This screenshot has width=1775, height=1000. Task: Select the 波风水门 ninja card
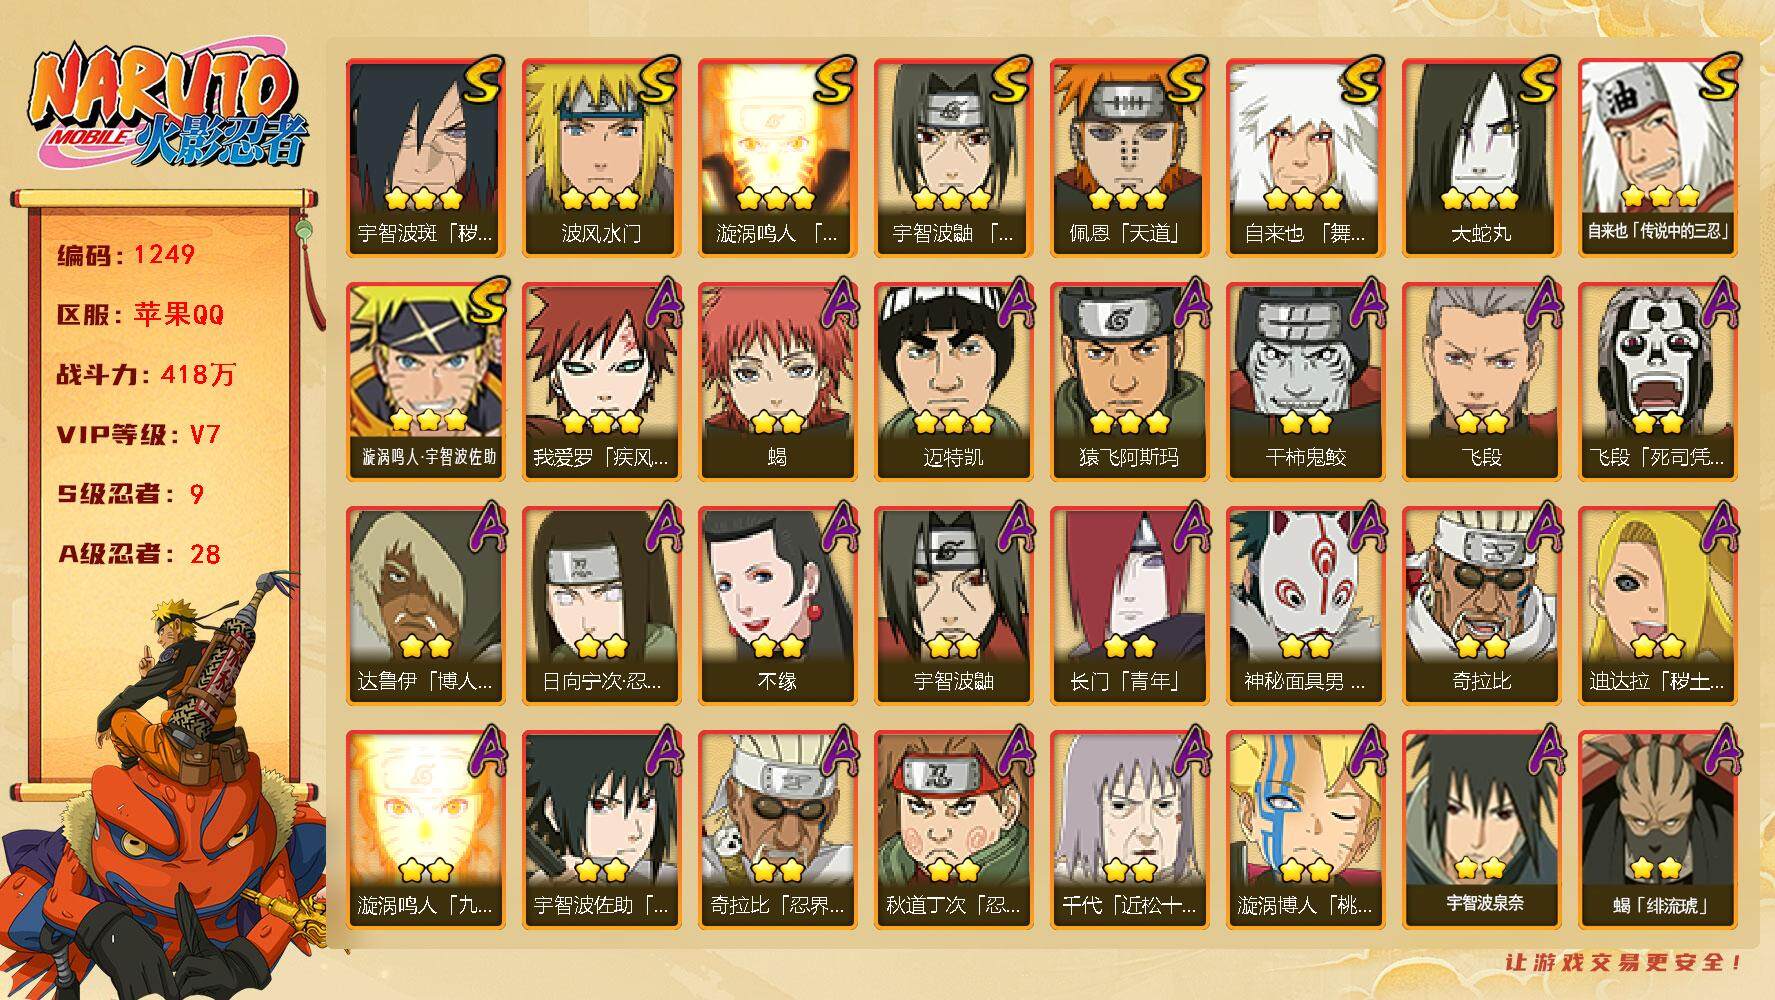point(601,158)
